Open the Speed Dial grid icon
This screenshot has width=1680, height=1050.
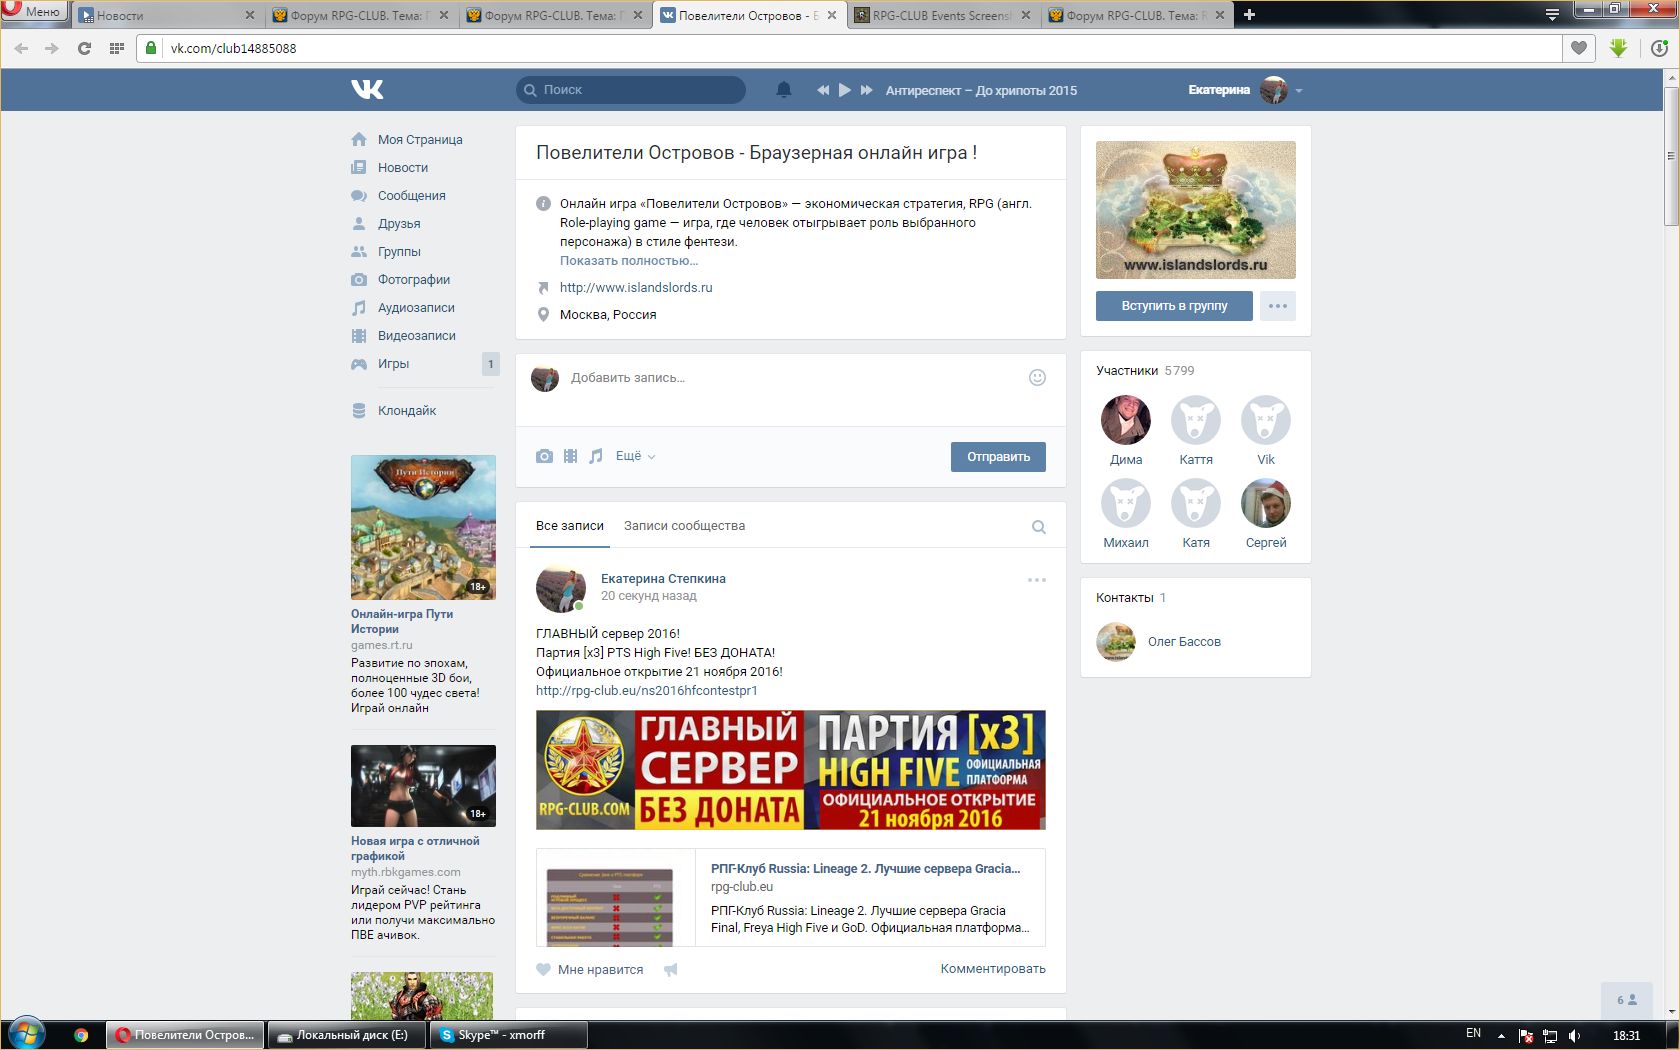(117, 48)
